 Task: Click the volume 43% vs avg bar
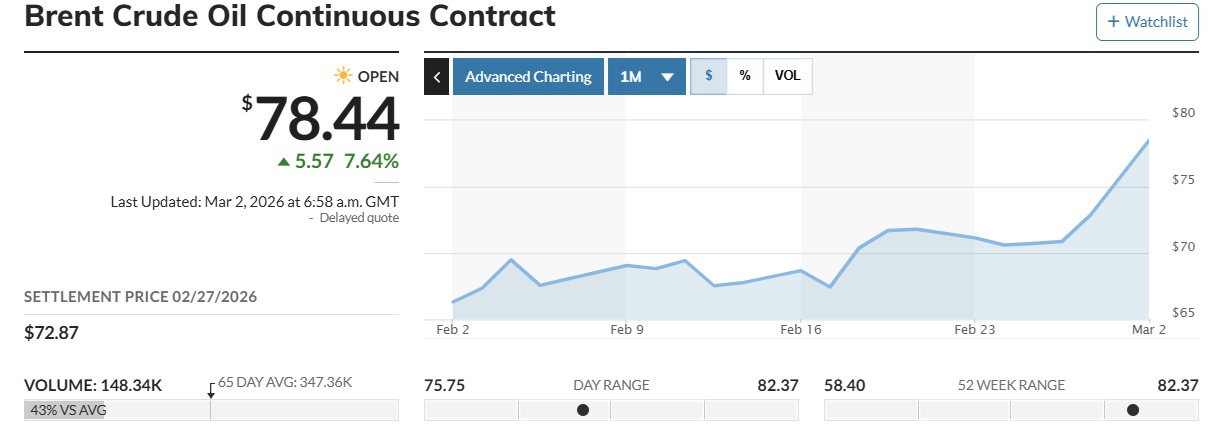pyautogui.click(x=64, y=410)
